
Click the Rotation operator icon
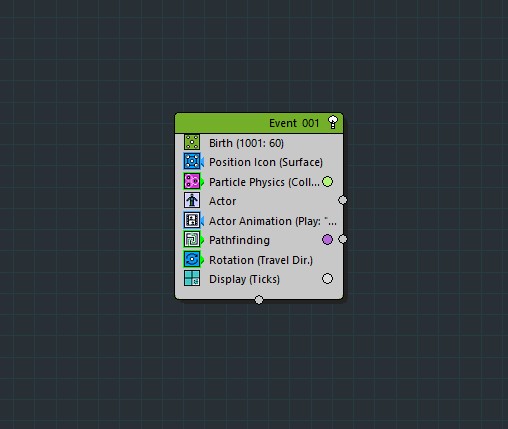tap(192, 259)
